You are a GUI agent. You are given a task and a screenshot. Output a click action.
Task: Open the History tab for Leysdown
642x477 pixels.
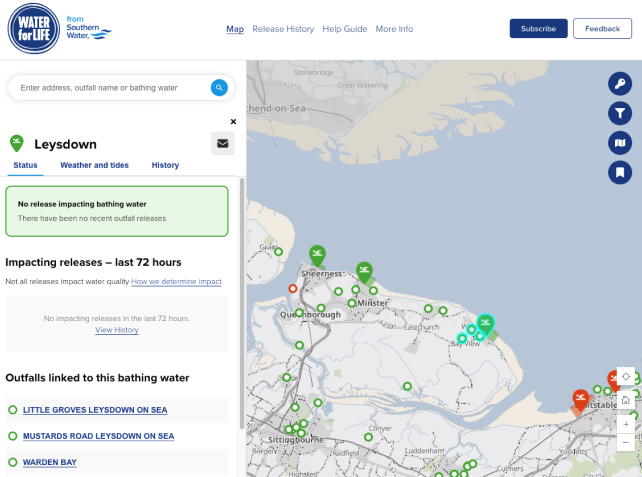pyautogui.click(x=165, y=165)
